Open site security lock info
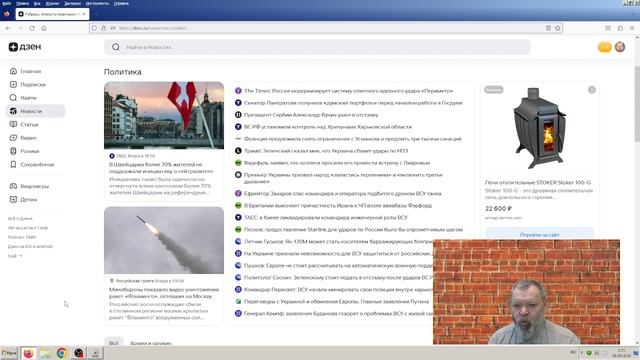 [x=104, y=28]
